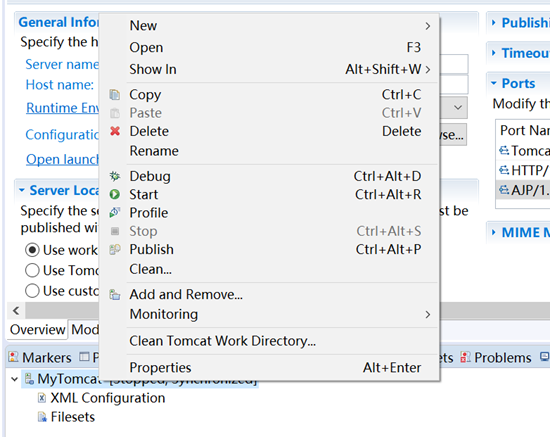This screenshot has height=437, width=550.
Task: Select Use Tomcat installation radio button
Action: [x=32, y=270]
